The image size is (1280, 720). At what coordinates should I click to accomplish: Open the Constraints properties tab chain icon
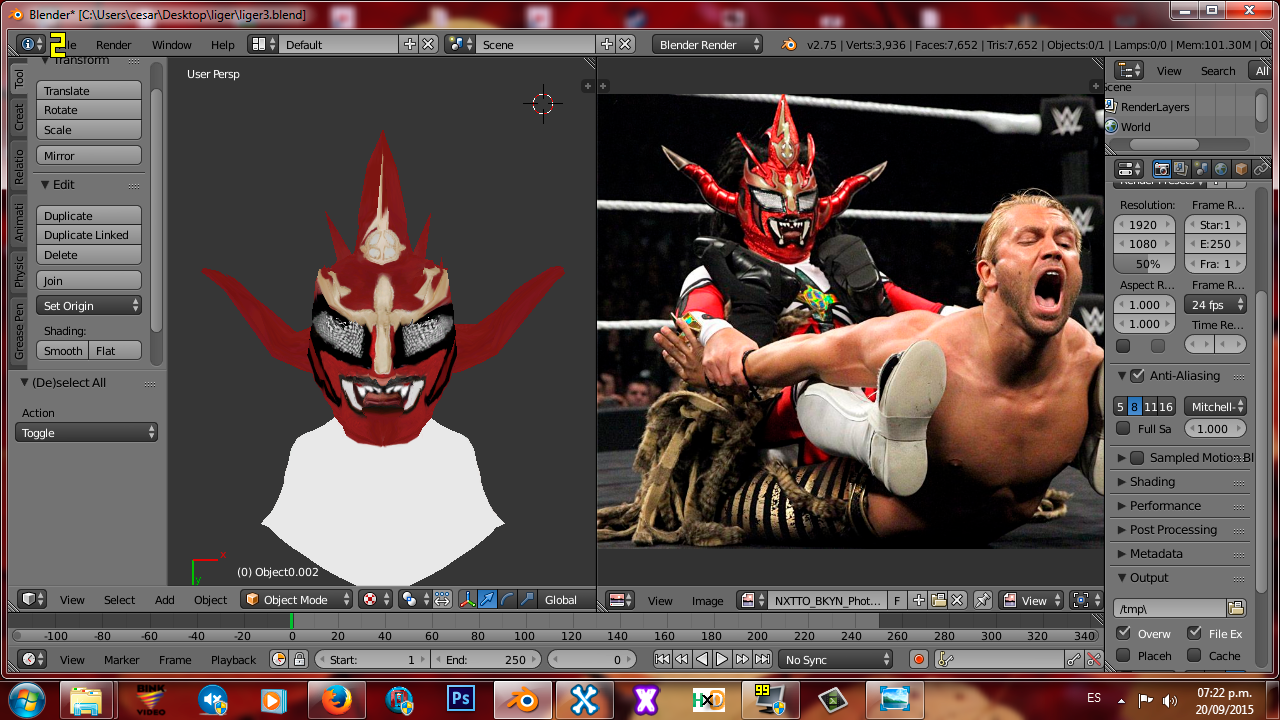click(1261, 169)
